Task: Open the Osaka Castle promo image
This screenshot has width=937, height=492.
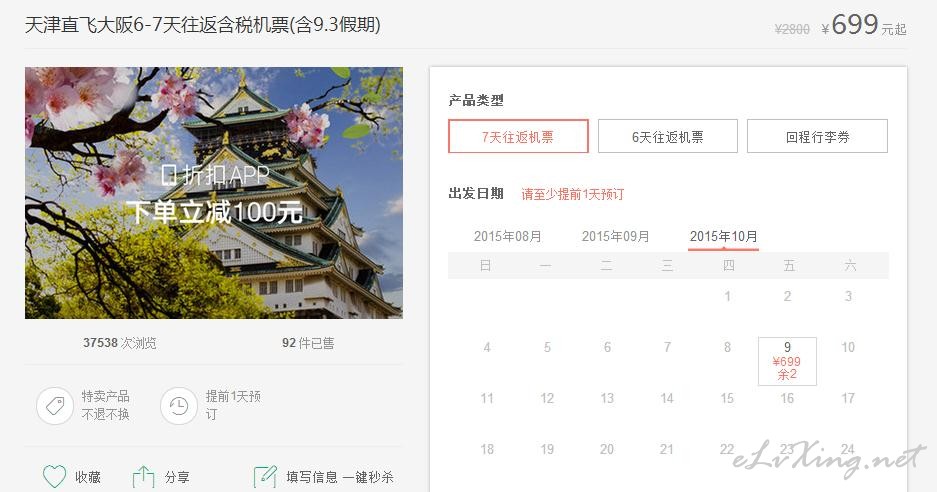Action: 214,192
